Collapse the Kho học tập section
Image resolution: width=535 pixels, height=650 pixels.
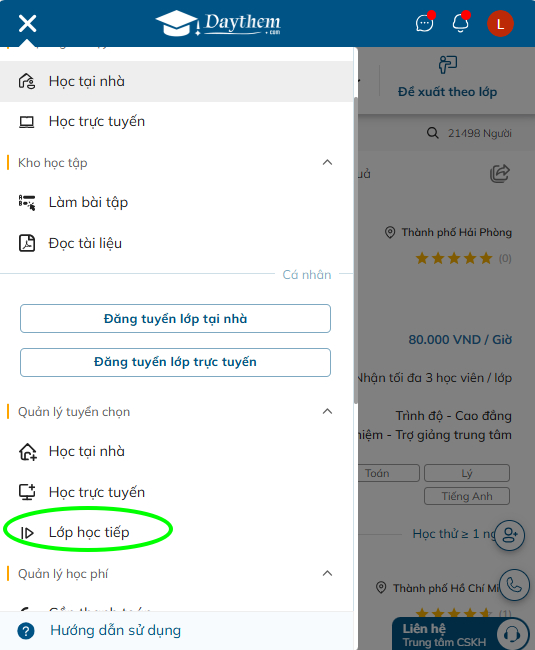(327, 162)
